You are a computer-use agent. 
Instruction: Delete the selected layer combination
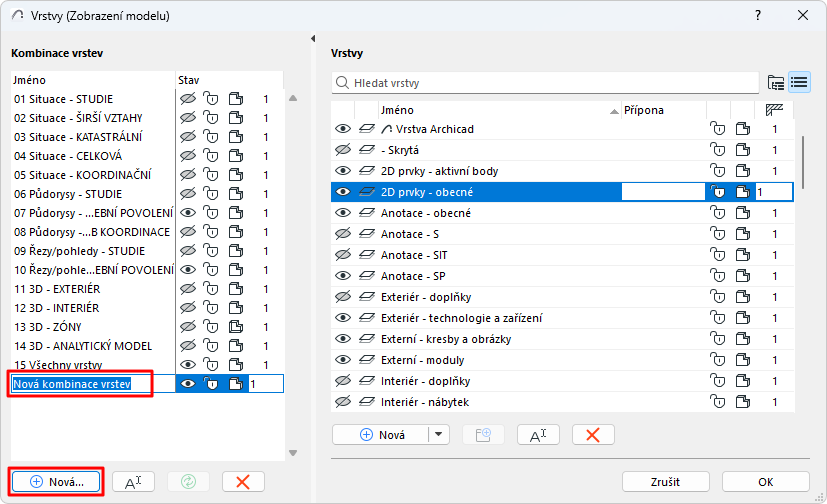(x=243, y=481)
